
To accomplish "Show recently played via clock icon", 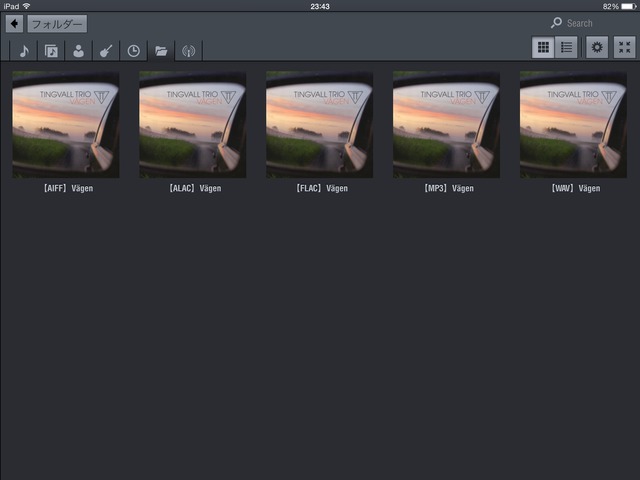I will (x=133, y=51).
